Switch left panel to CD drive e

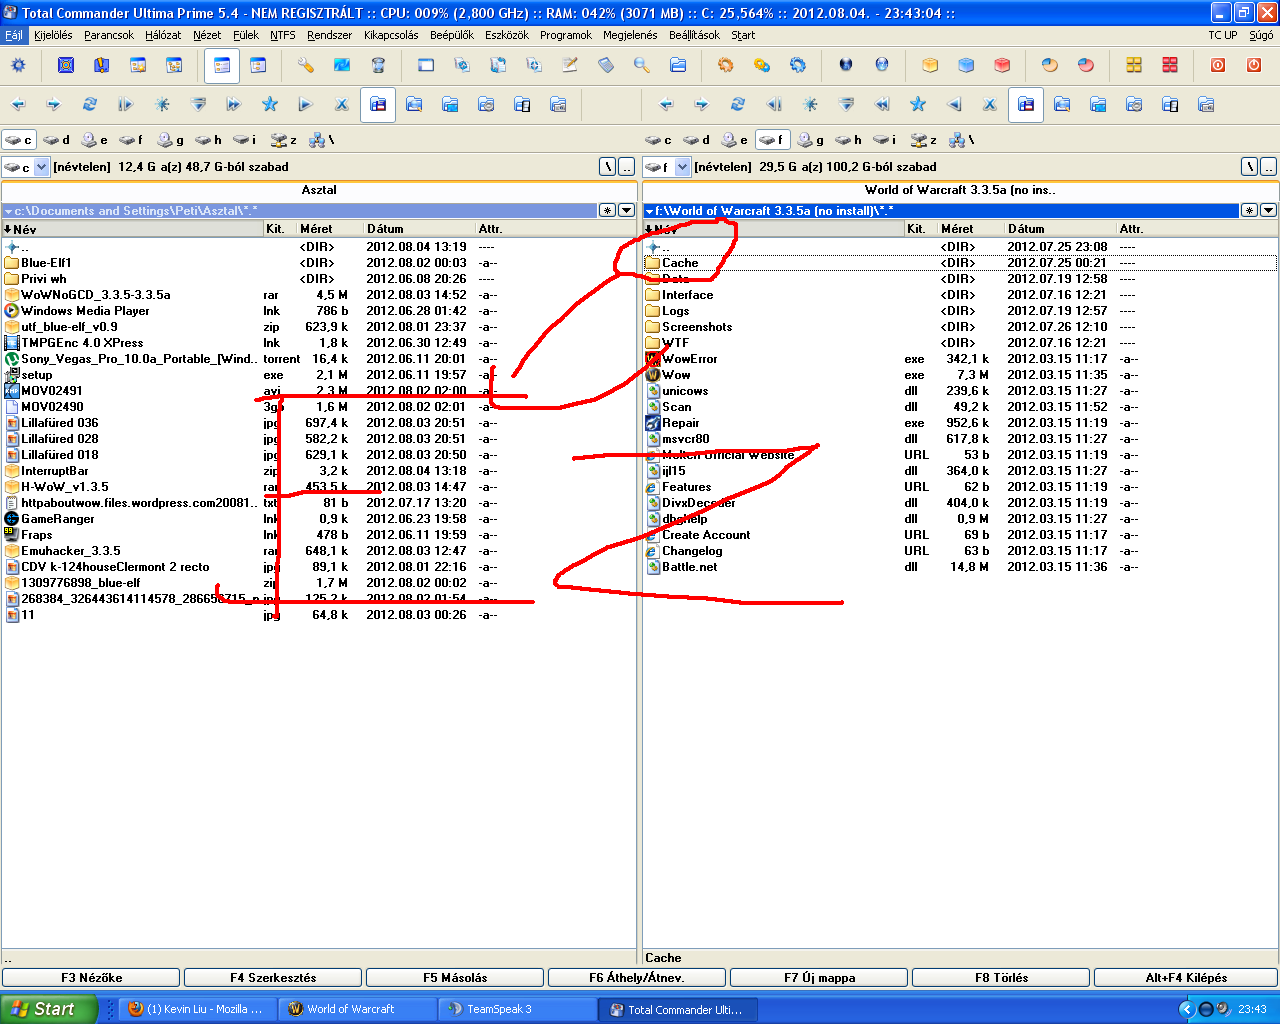pos(95,140)
